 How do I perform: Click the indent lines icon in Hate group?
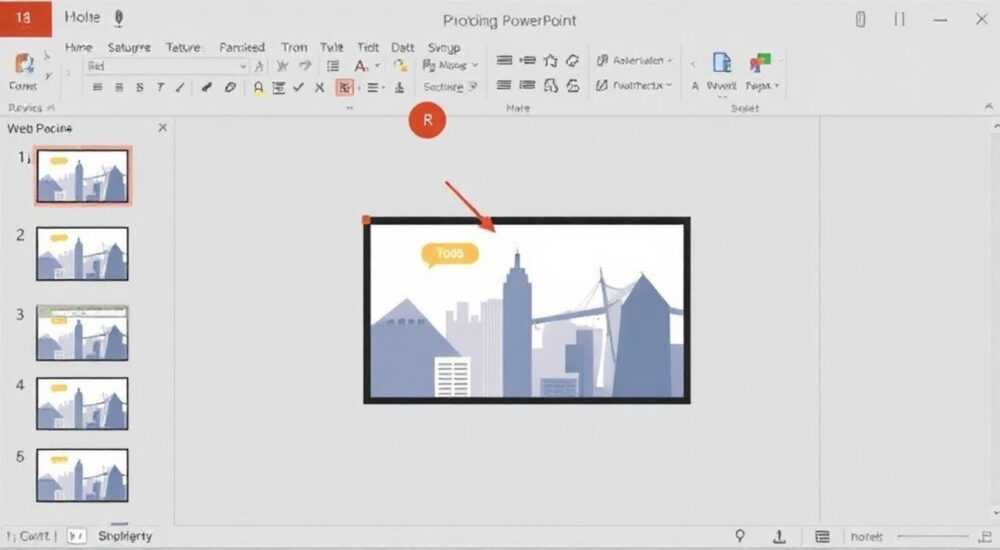pos(527,60)
